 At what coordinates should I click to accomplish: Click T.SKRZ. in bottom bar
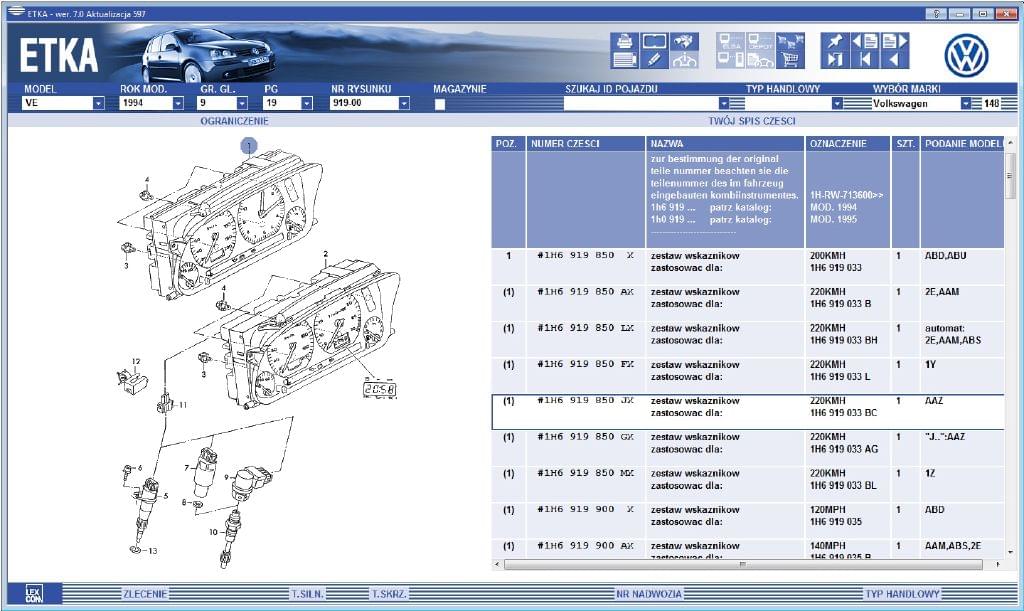(x=389, y=593)
